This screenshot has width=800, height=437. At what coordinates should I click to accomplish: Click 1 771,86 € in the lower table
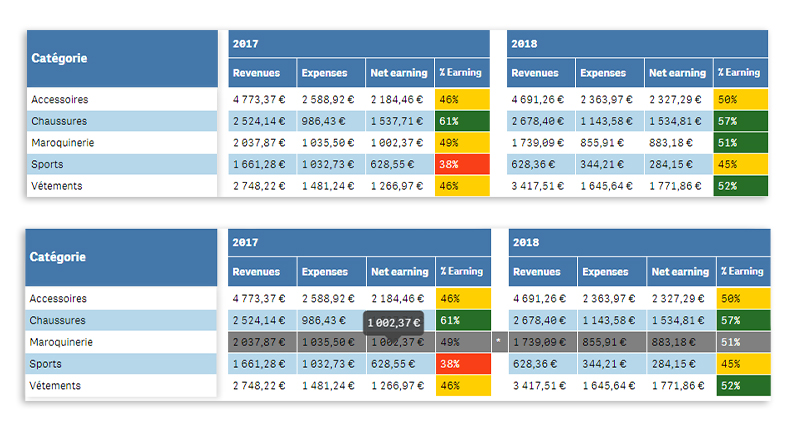(x=678, y=386)
